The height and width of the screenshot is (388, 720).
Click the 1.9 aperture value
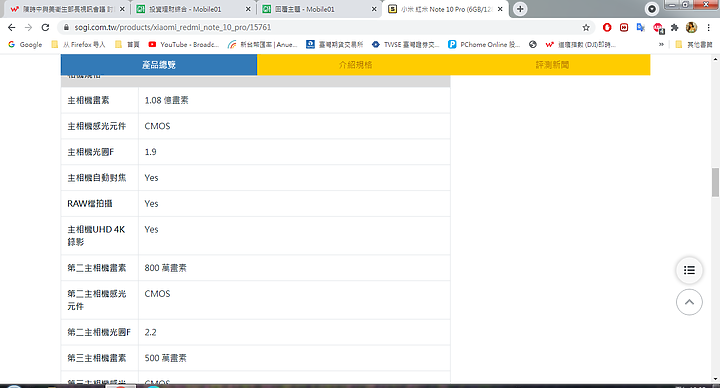[x=150, y=152]
